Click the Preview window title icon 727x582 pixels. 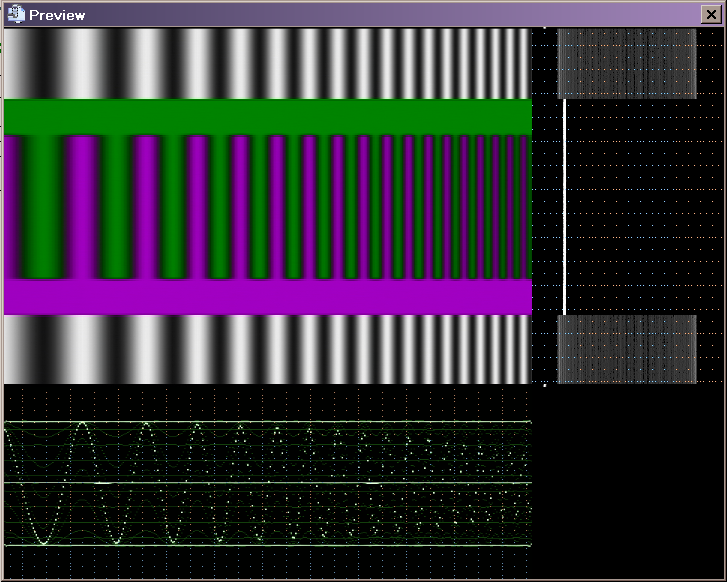pyautogui.click(x=16, y=14)
